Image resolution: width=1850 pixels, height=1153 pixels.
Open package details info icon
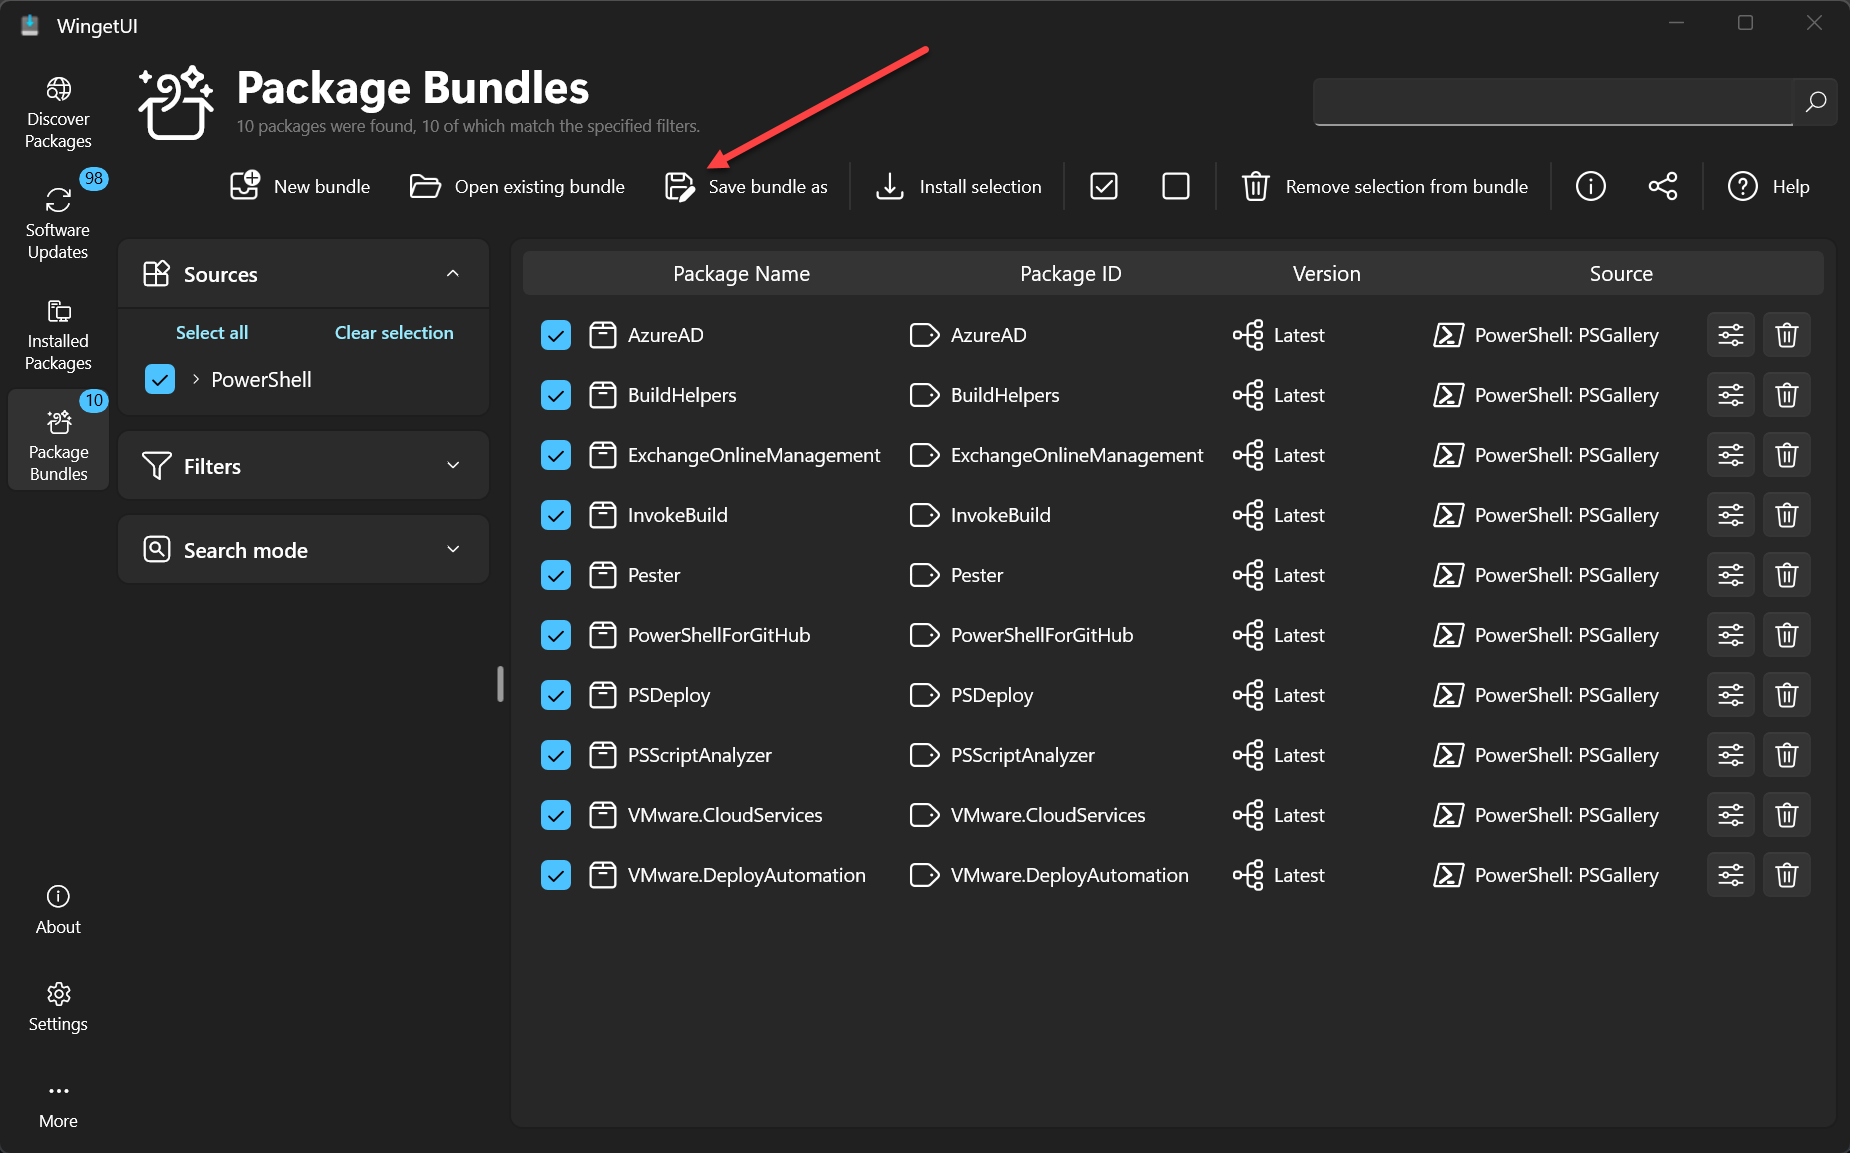[1590, 187]
